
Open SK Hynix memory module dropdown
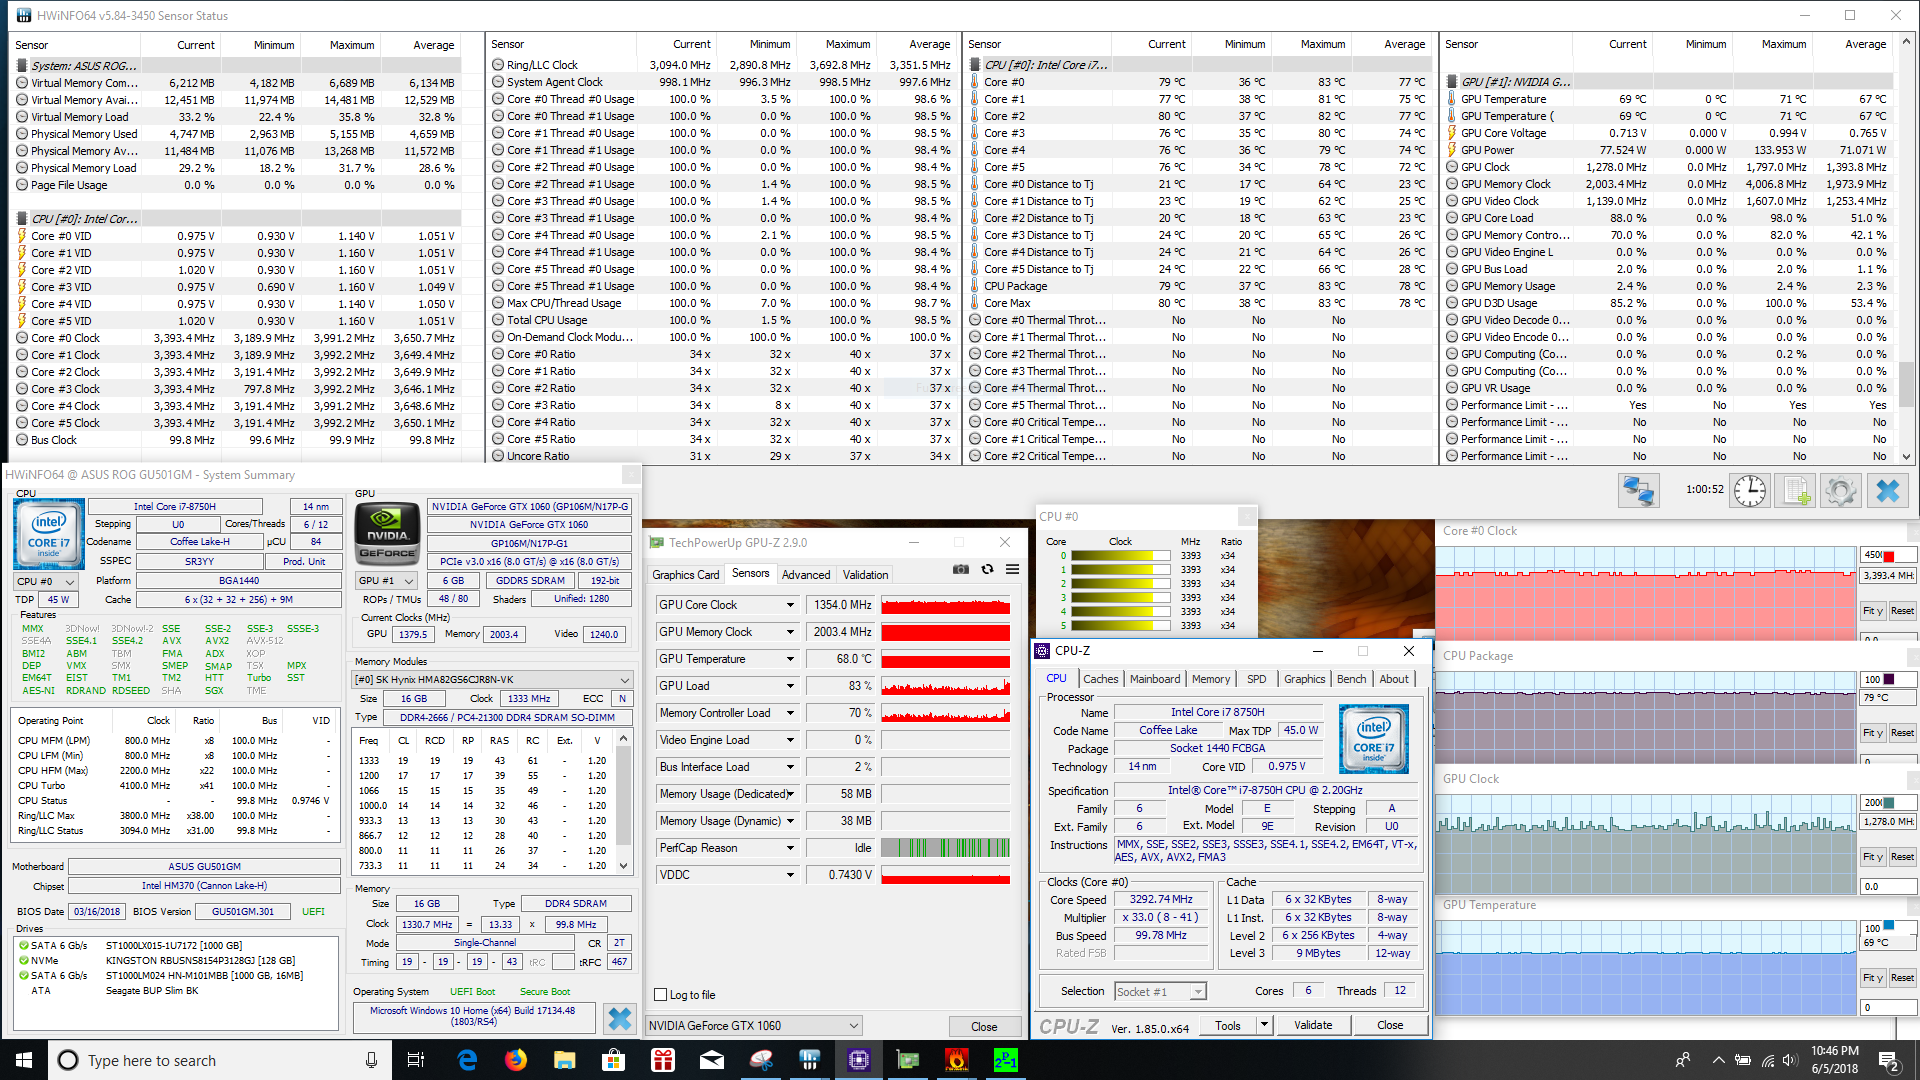point(493,679)
